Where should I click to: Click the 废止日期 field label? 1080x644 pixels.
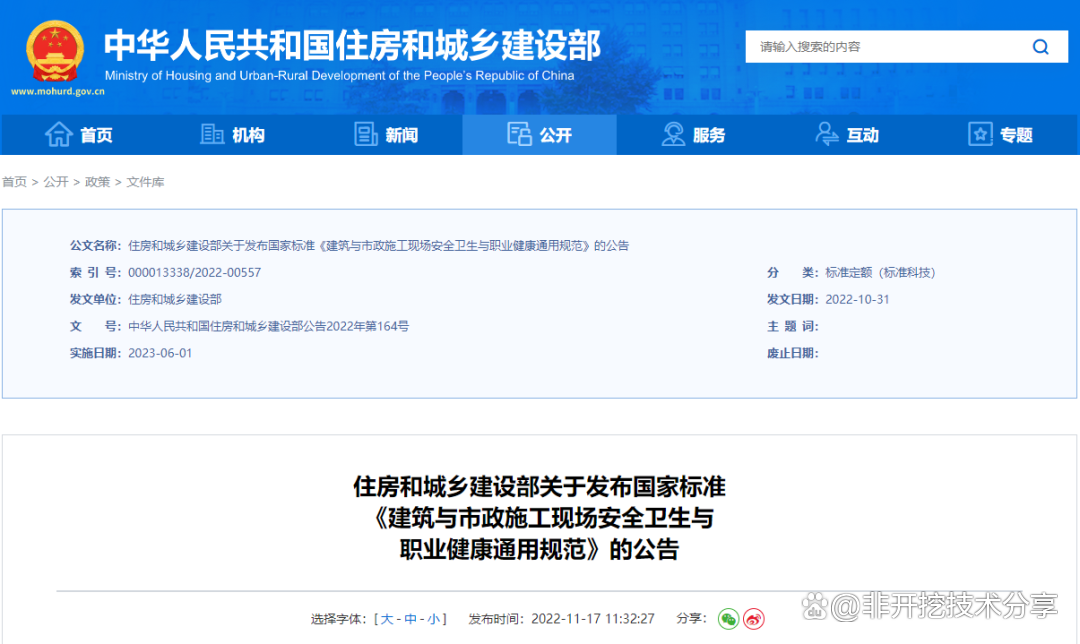click(x=793, y=353)
